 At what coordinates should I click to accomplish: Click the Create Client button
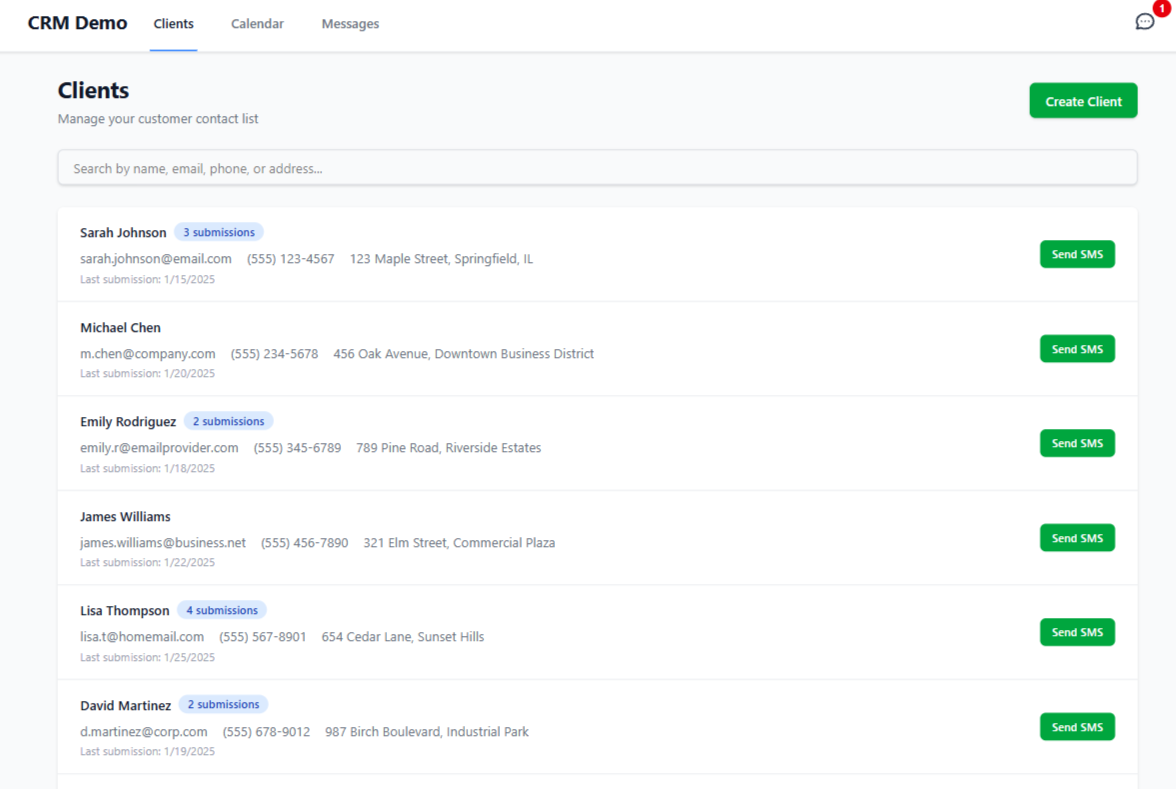tap(1083, 100)
